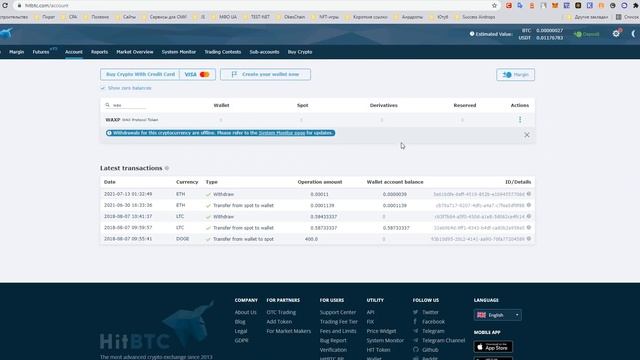Click the Facebook icon in Follow Us
The width and height of the screenshot is (640, 360).
coord(416,322)
